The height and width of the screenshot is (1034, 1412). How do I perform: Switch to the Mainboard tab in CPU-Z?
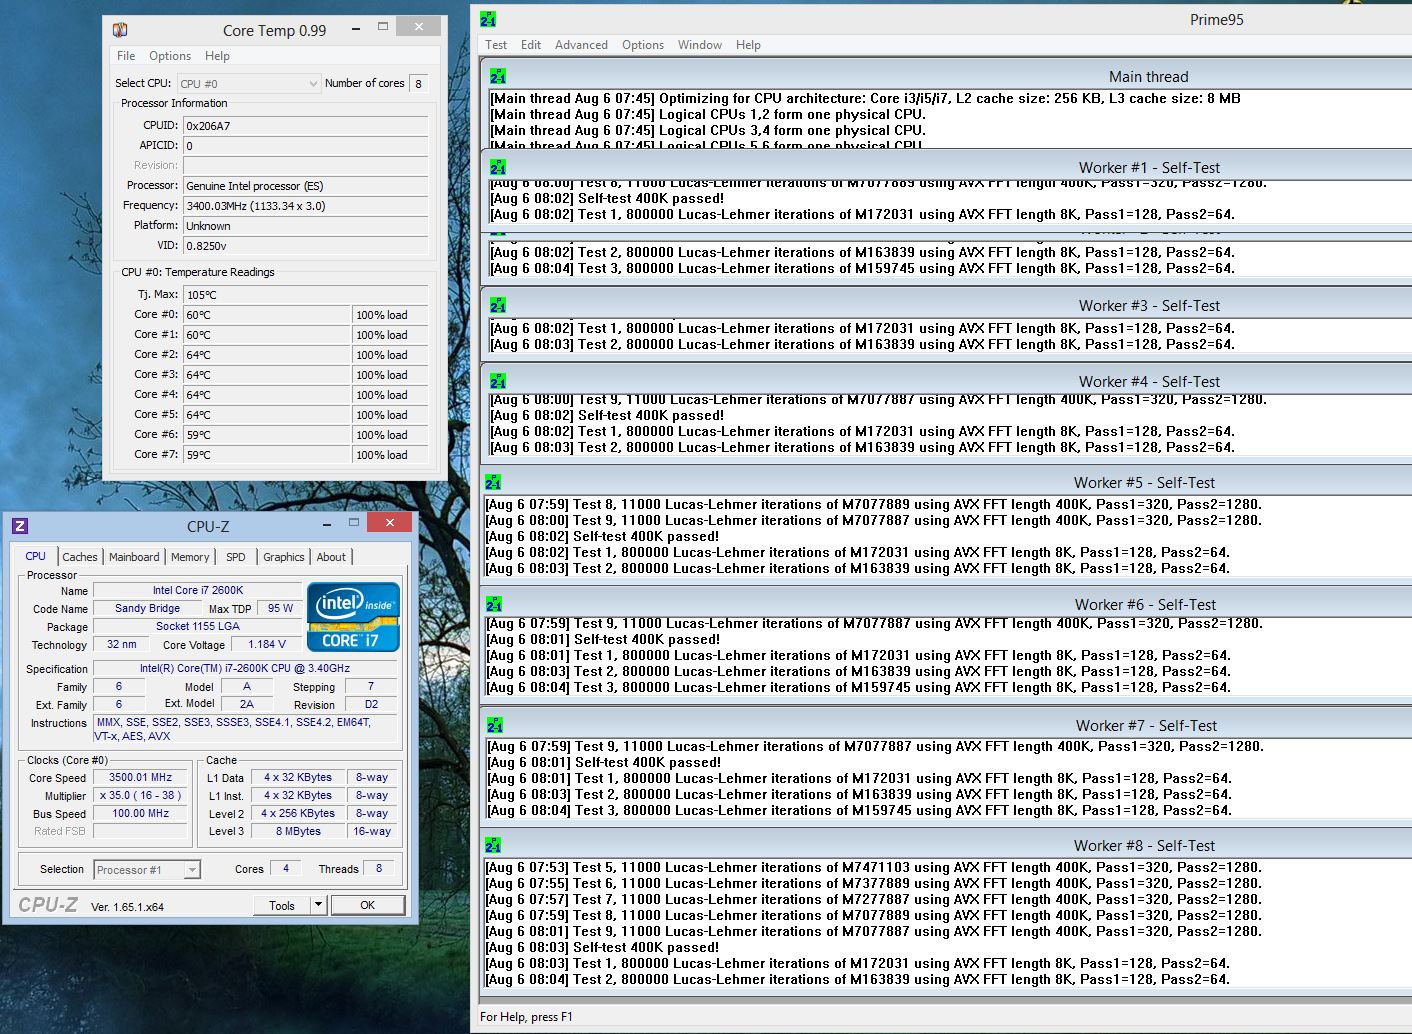134,557
